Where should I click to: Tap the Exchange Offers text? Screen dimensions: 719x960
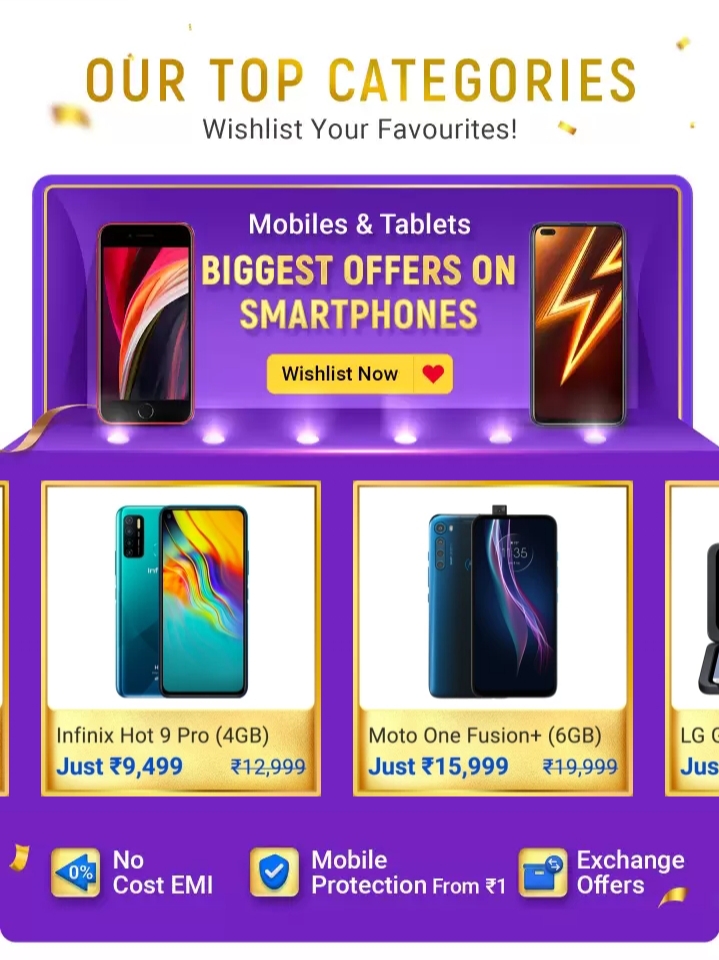[630, 872]
